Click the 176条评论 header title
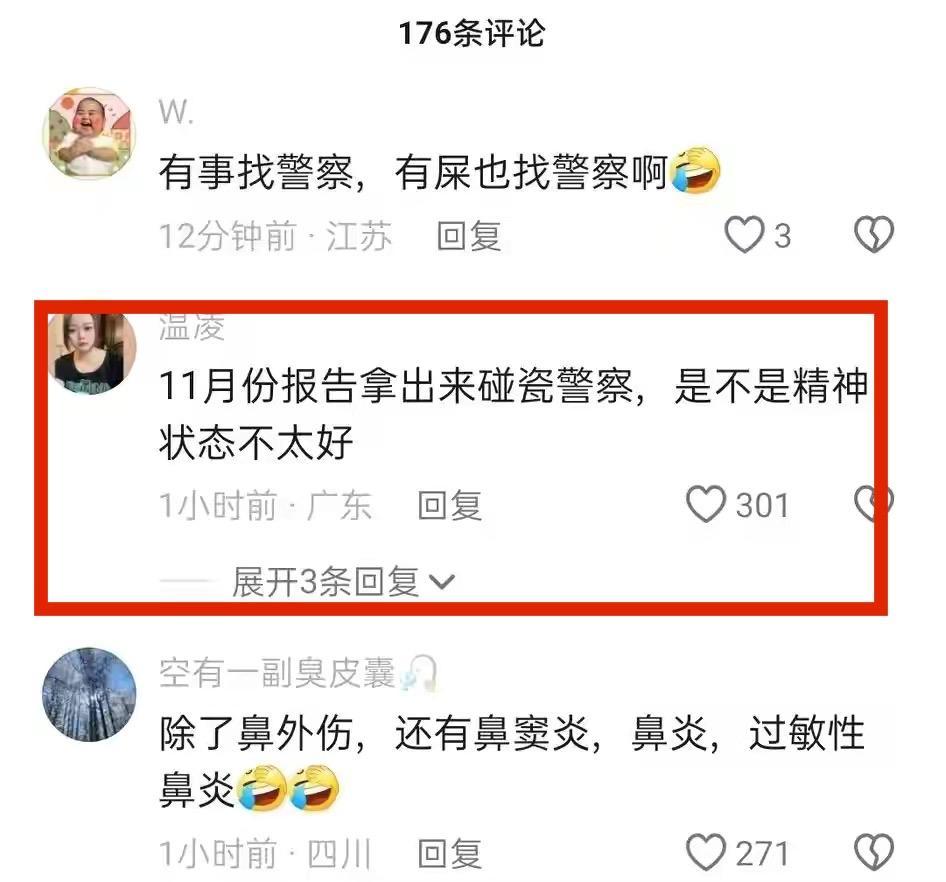Screen dimensions: 946x882 pyautogui.click(x=472, y=33)
